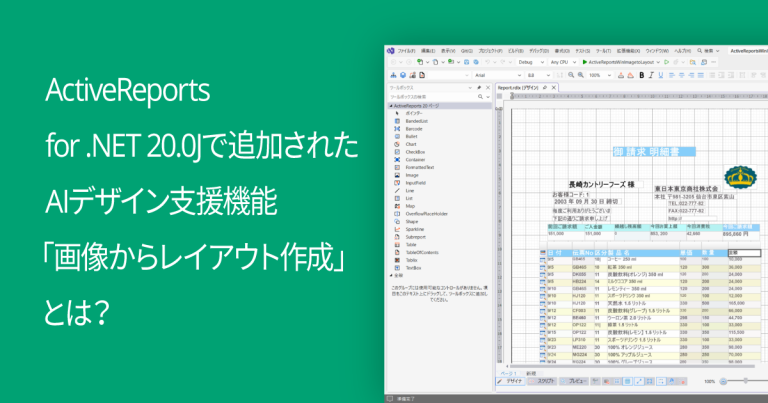Collapse the ActiveReports 20 ページ group
Image resolution: width=768 pixels, height=403 pixels.
click(391, 106)
